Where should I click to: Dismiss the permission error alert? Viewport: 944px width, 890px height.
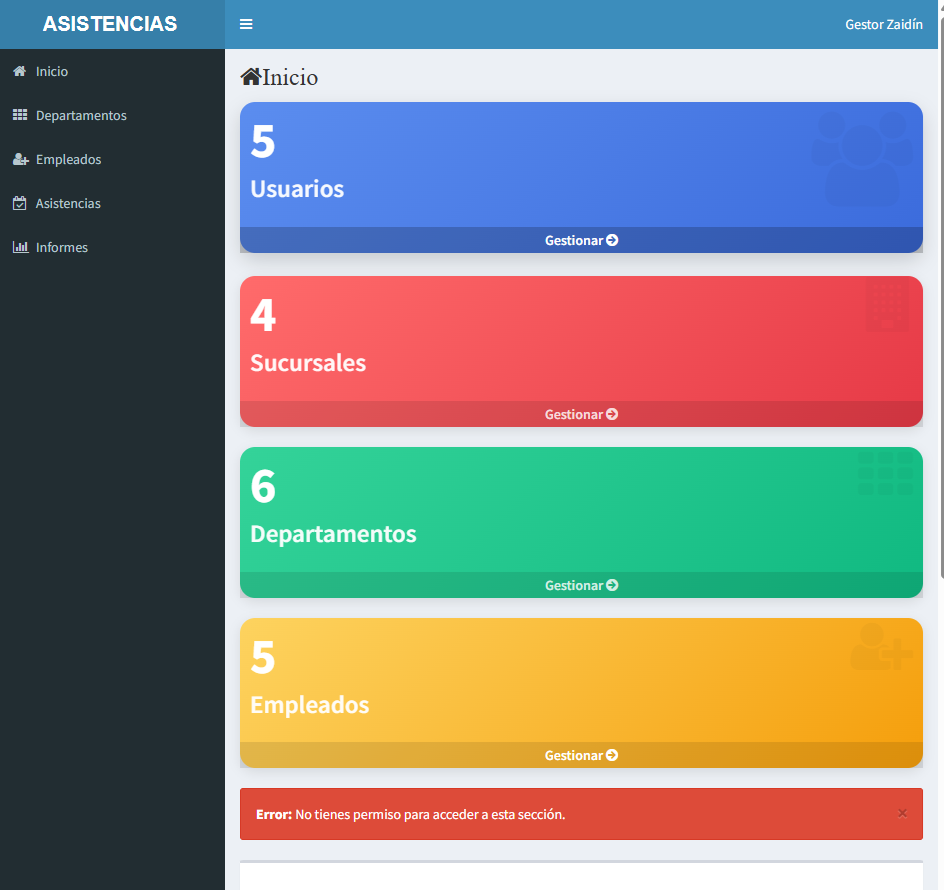[902, 813]
